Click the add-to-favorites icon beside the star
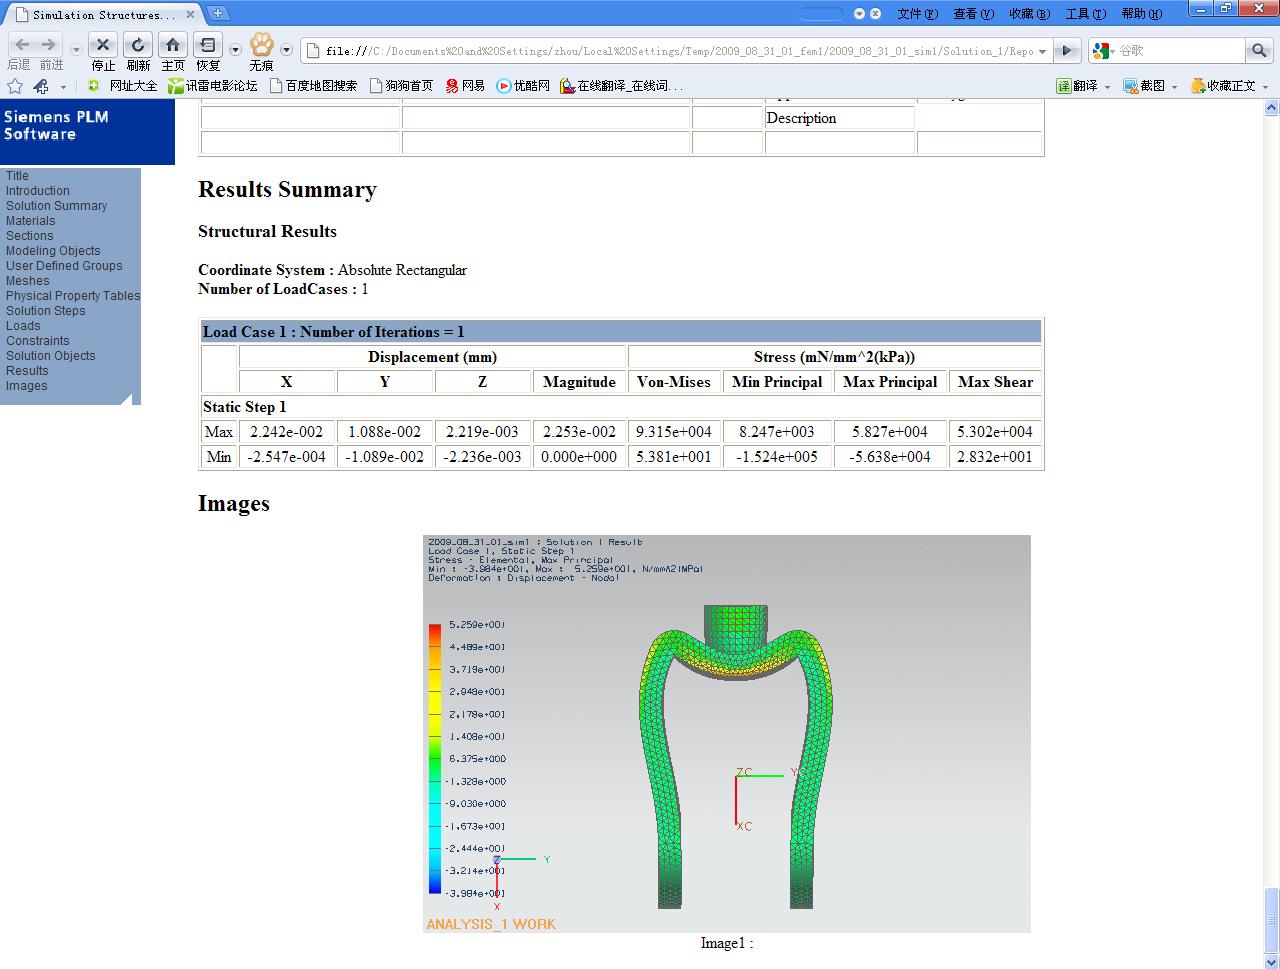Screen dimensions: 1280x969 (41, 86)
